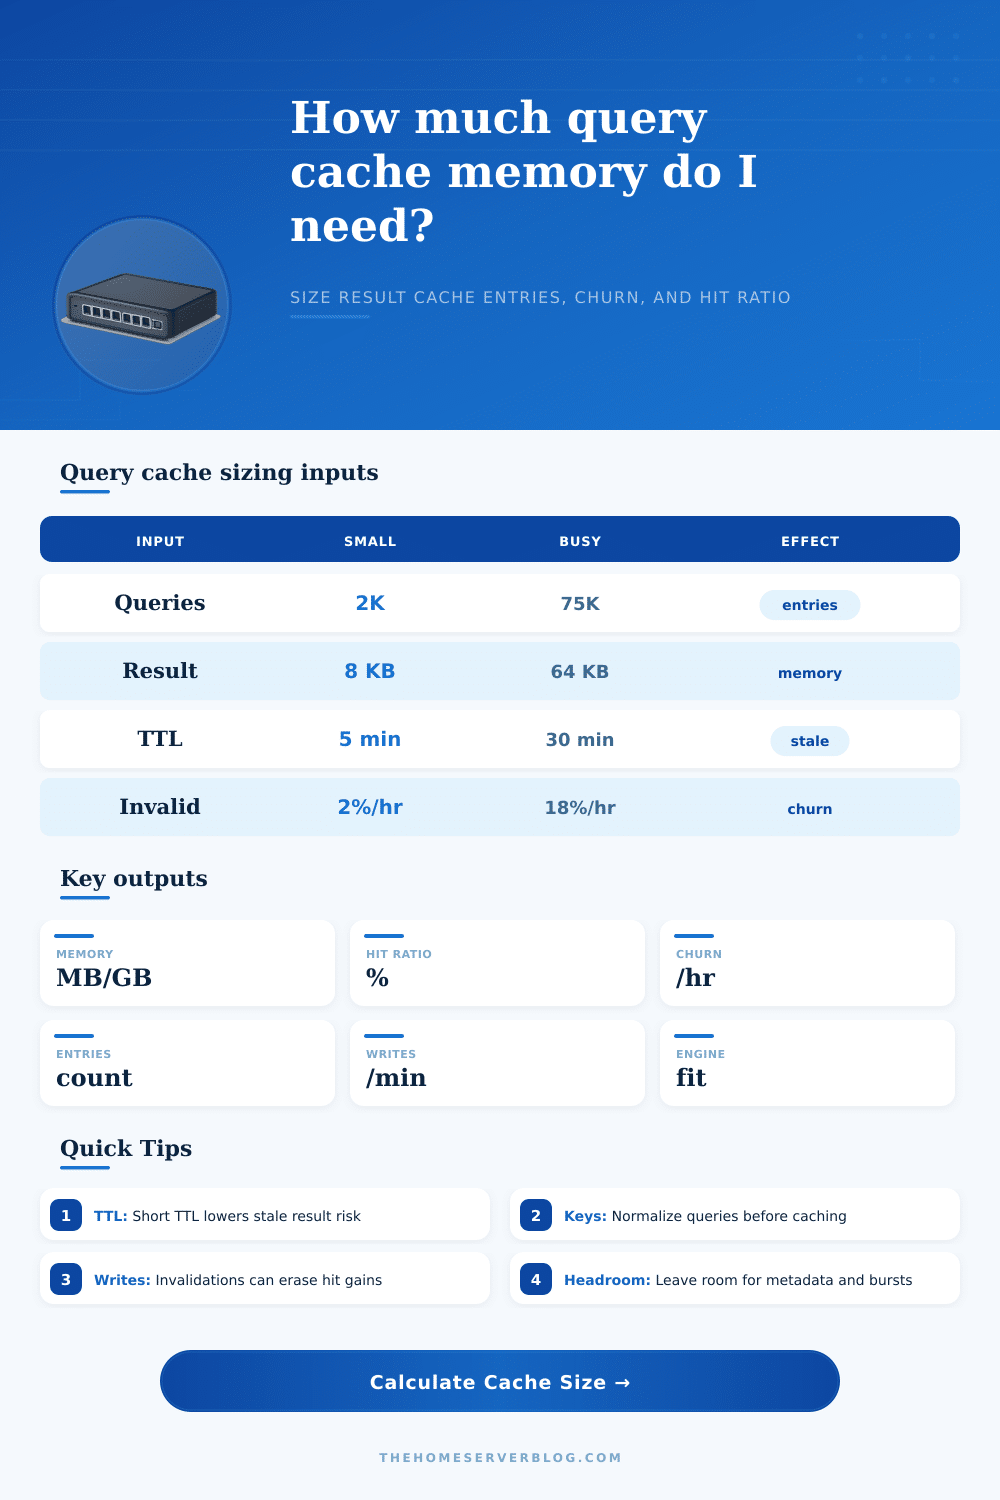
Task: Select tip number 4 badge for Headroom
Action: pos(536,1279)
